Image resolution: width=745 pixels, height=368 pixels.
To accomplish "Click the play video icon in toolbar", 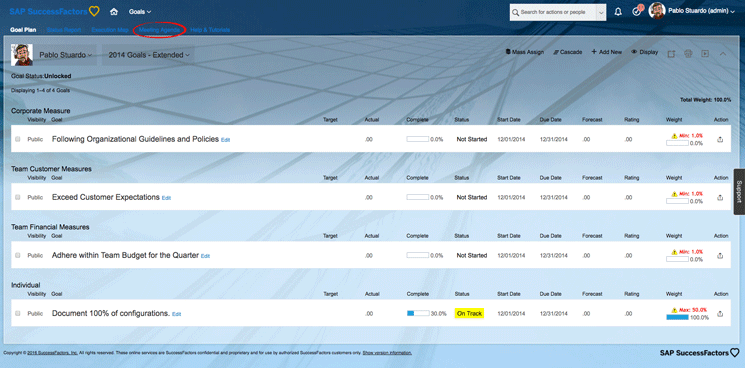I will click(x=705, y=54).
